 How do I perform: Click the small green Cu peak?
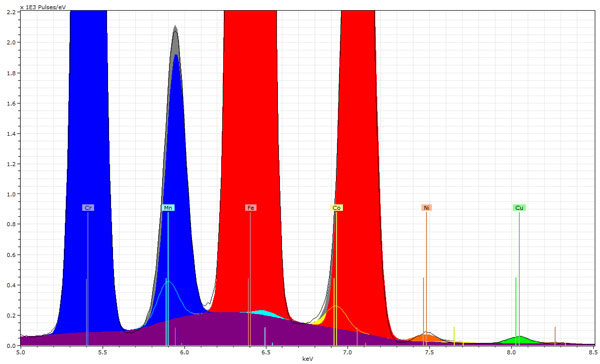pyautogui.click(x=519, y=340)
